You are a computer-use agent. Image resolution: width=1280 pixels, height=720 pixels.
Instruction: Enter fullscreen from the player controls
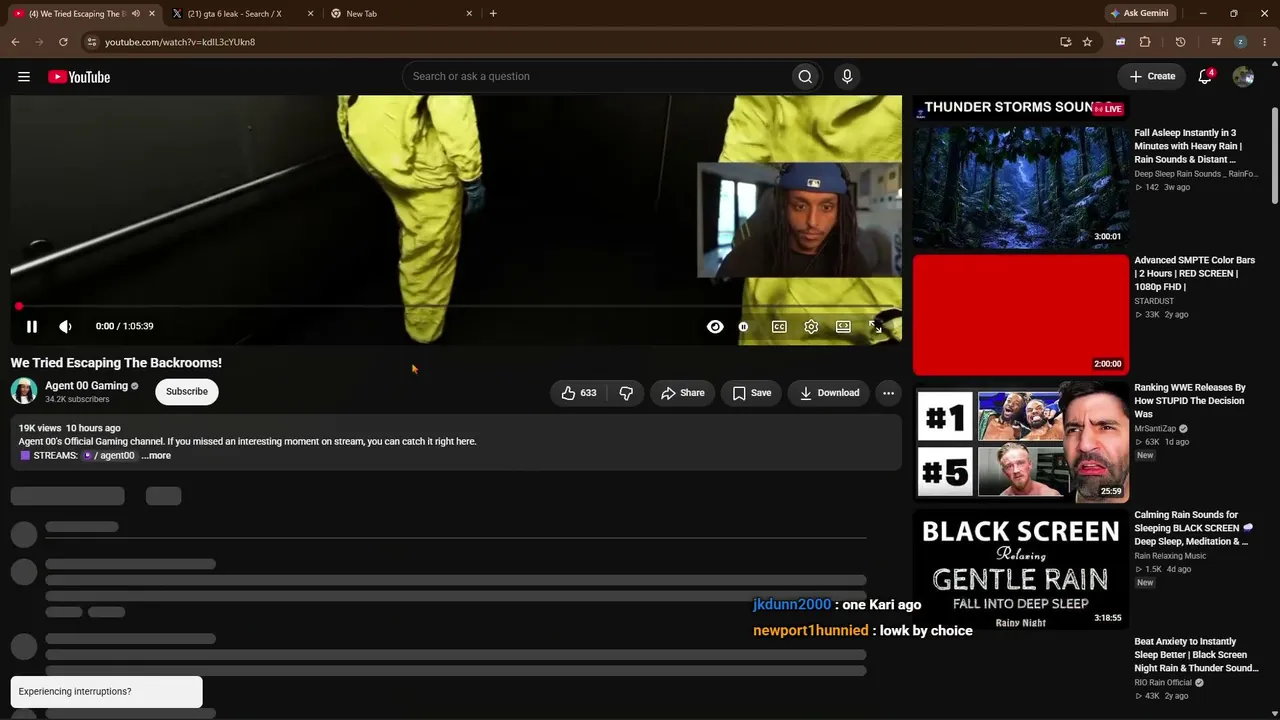pos(875,327)
